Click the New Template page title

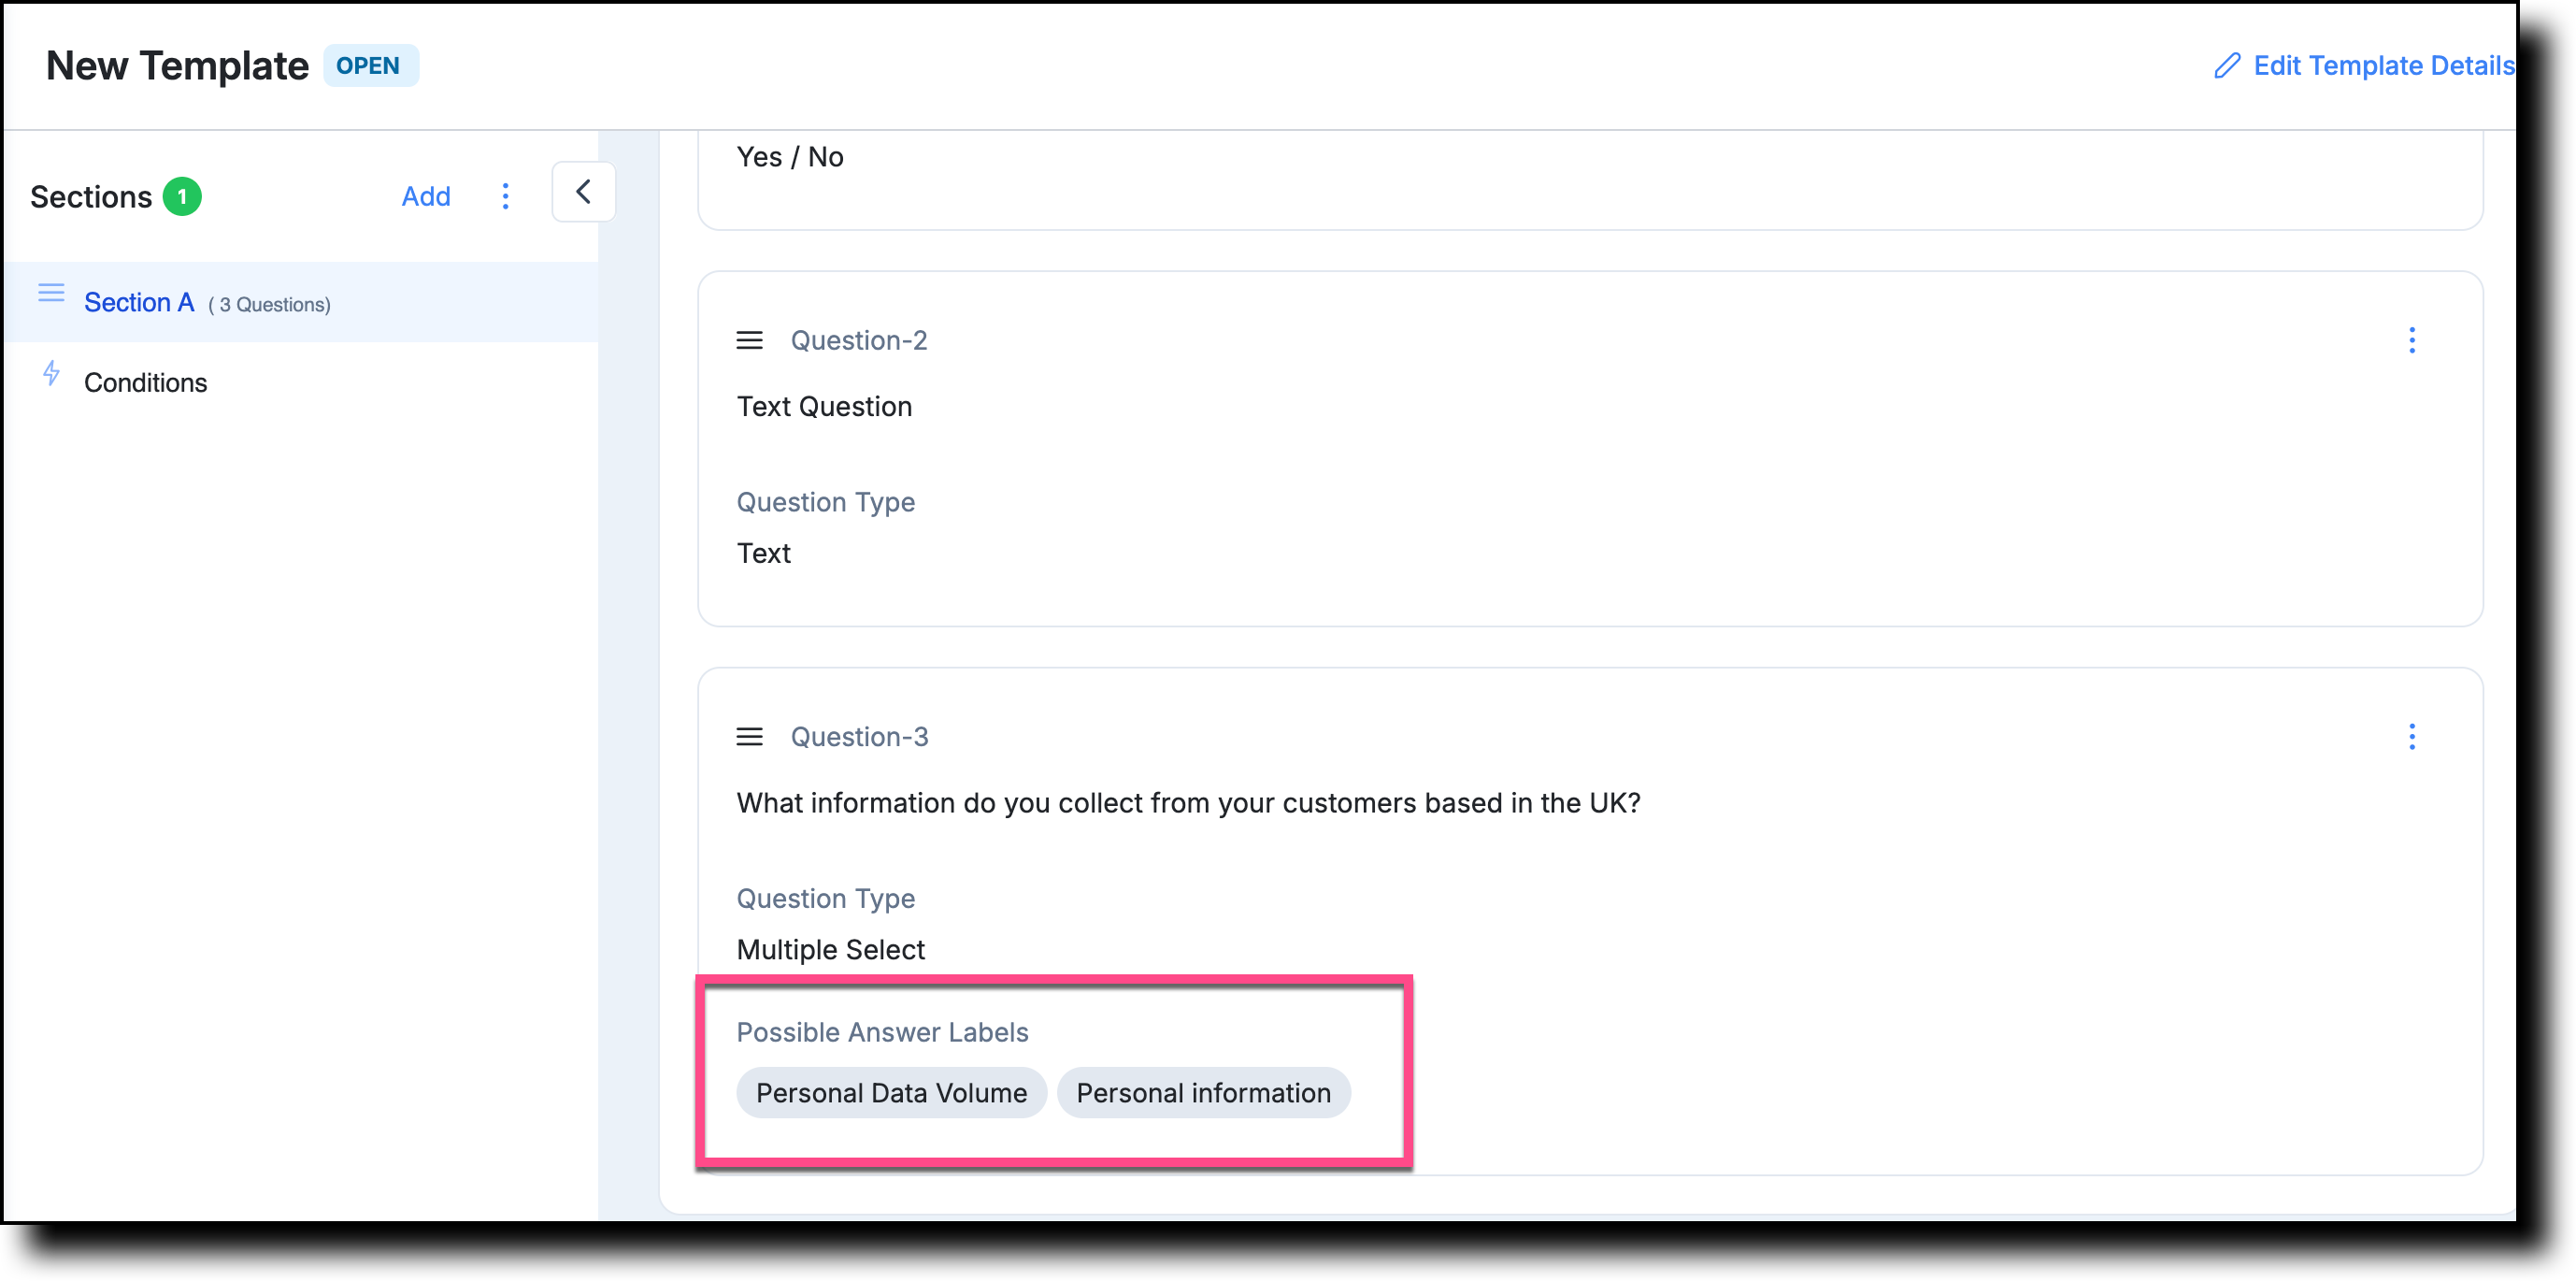pyautogui.click(x=178, y=65)
